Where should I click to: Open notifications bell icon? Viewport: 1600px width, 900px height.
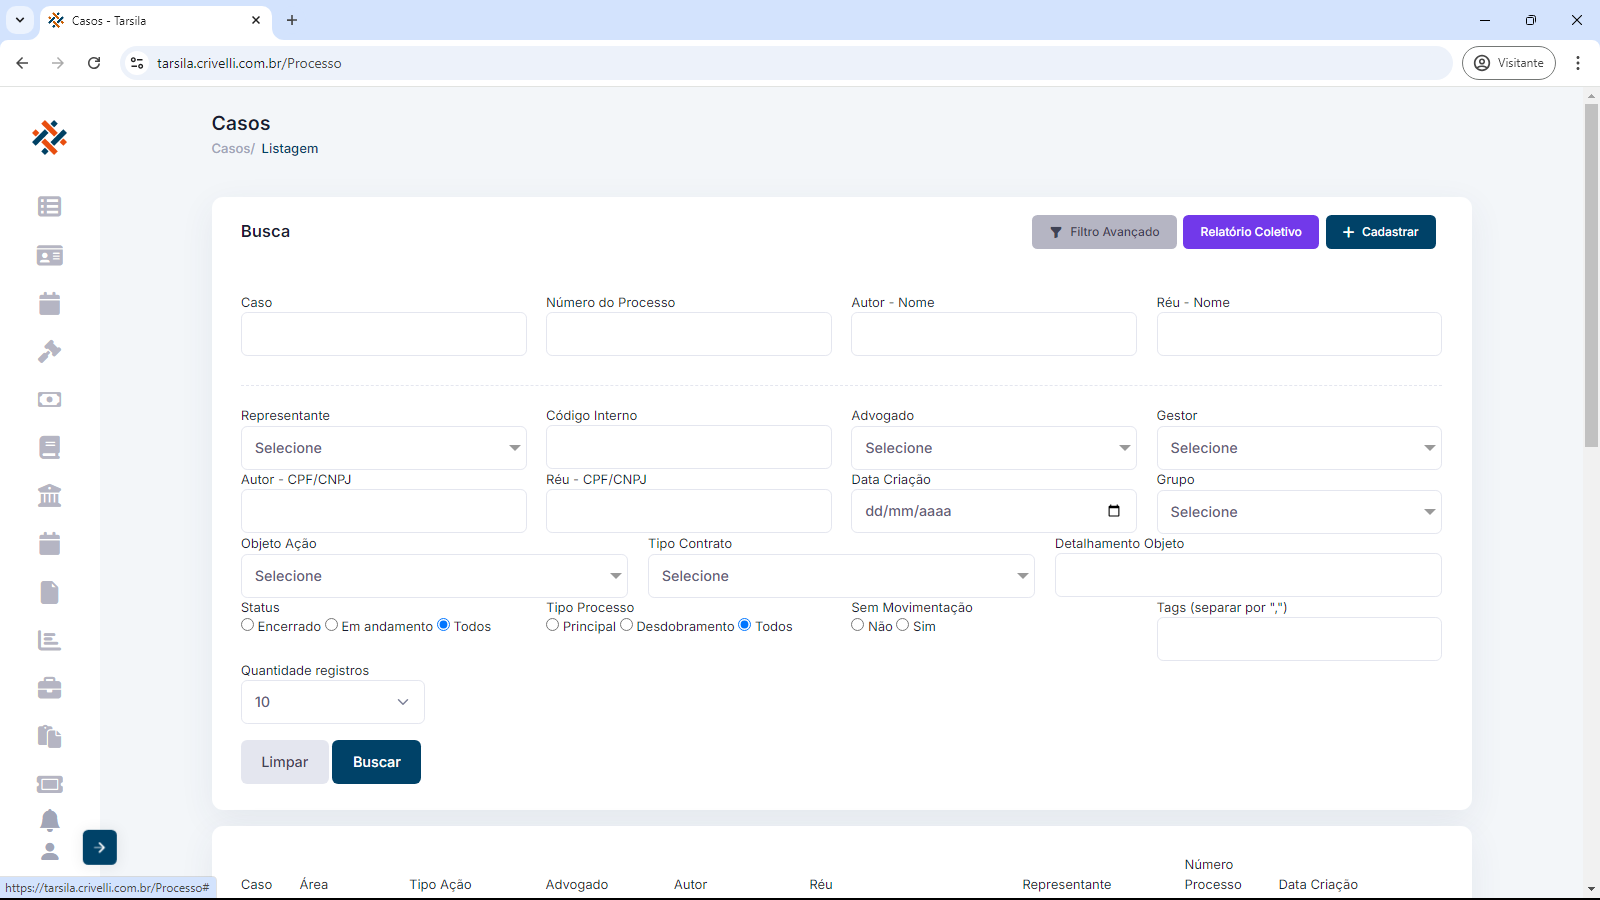click(49, 820)
